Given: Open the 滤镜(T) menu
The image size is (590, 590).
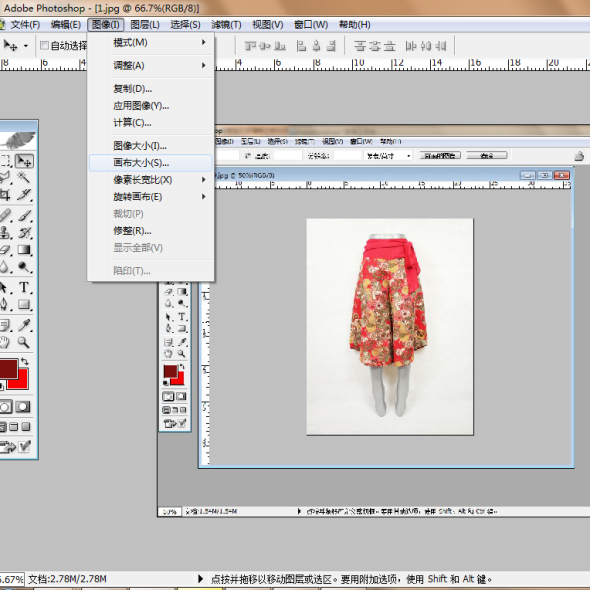Looking at the screenshot, I should [226, 25].
